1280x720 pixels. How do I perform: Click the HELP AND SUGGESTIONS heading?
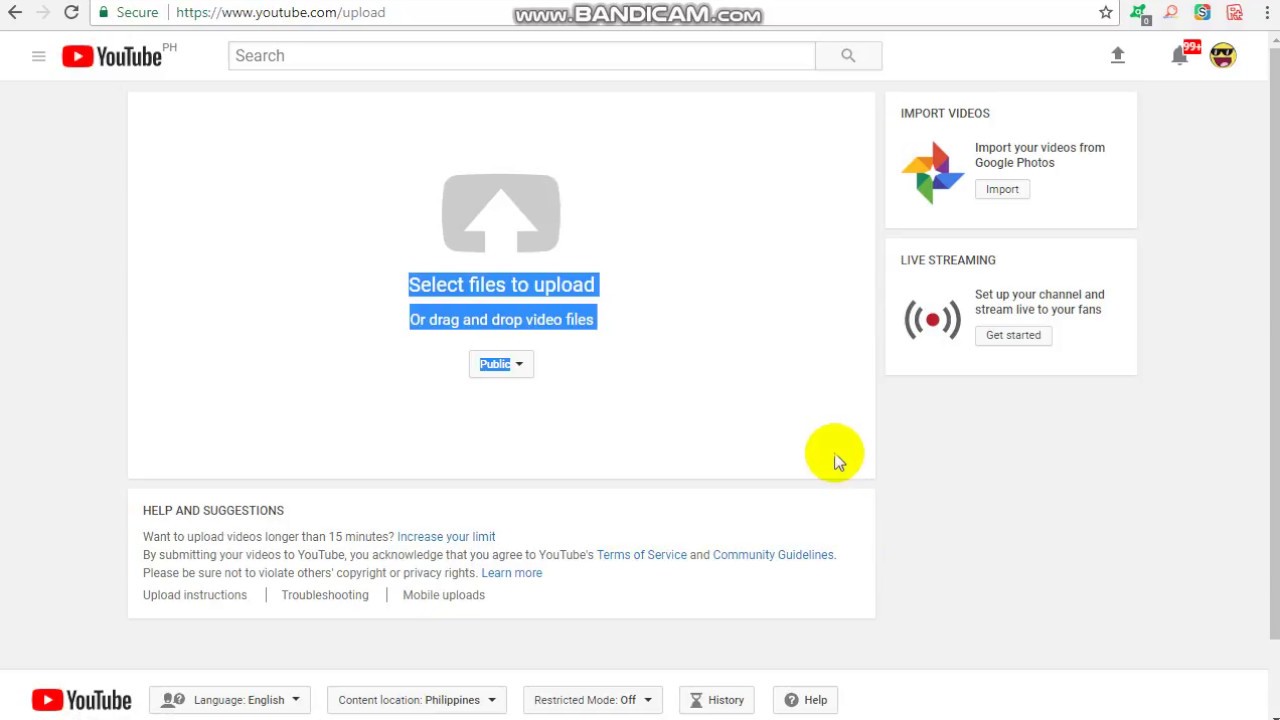[213, 510]
